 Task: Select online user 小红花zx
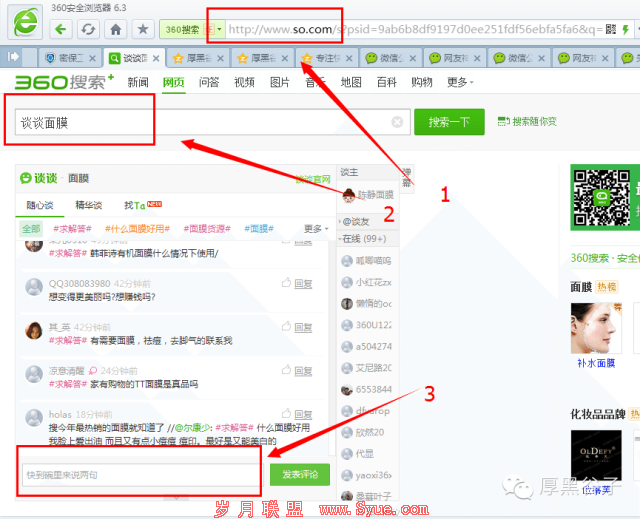(367, 282)
